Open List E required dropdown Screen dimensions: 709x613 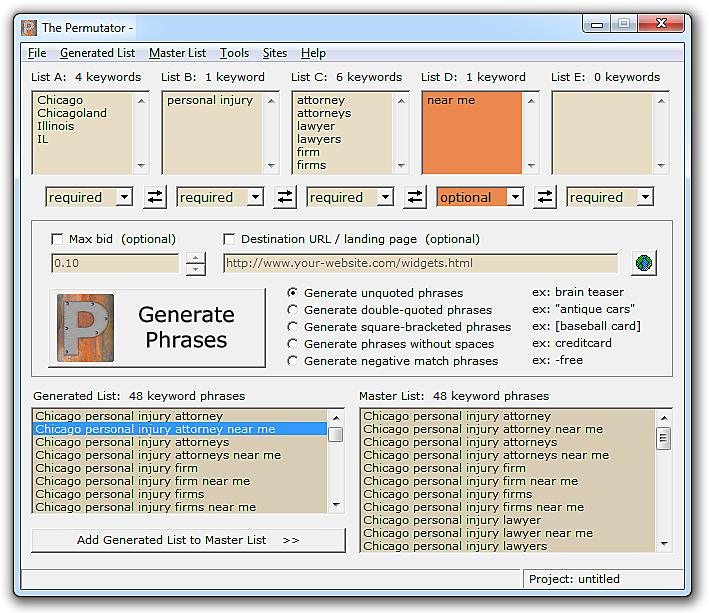(644, 197)
